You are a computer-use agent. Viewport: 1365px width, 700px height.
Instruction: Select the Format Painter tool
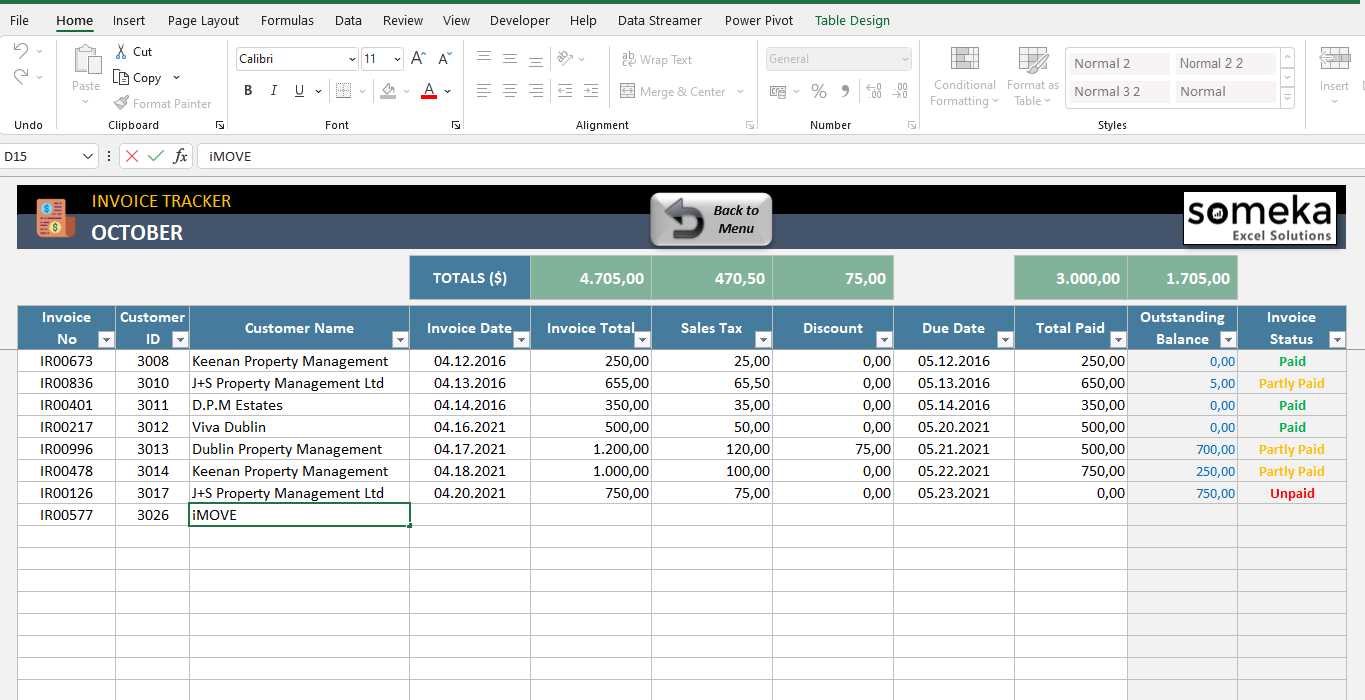(162, 103)
